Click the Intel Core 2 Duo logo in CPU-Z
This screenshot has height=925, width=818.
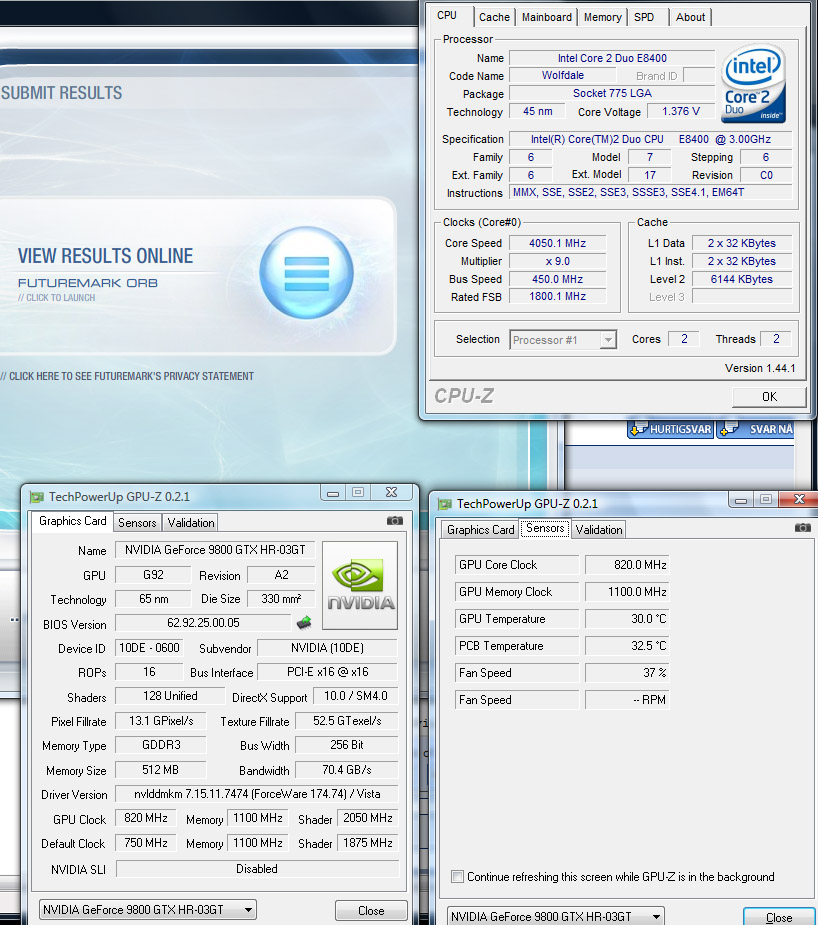point(753,83)
